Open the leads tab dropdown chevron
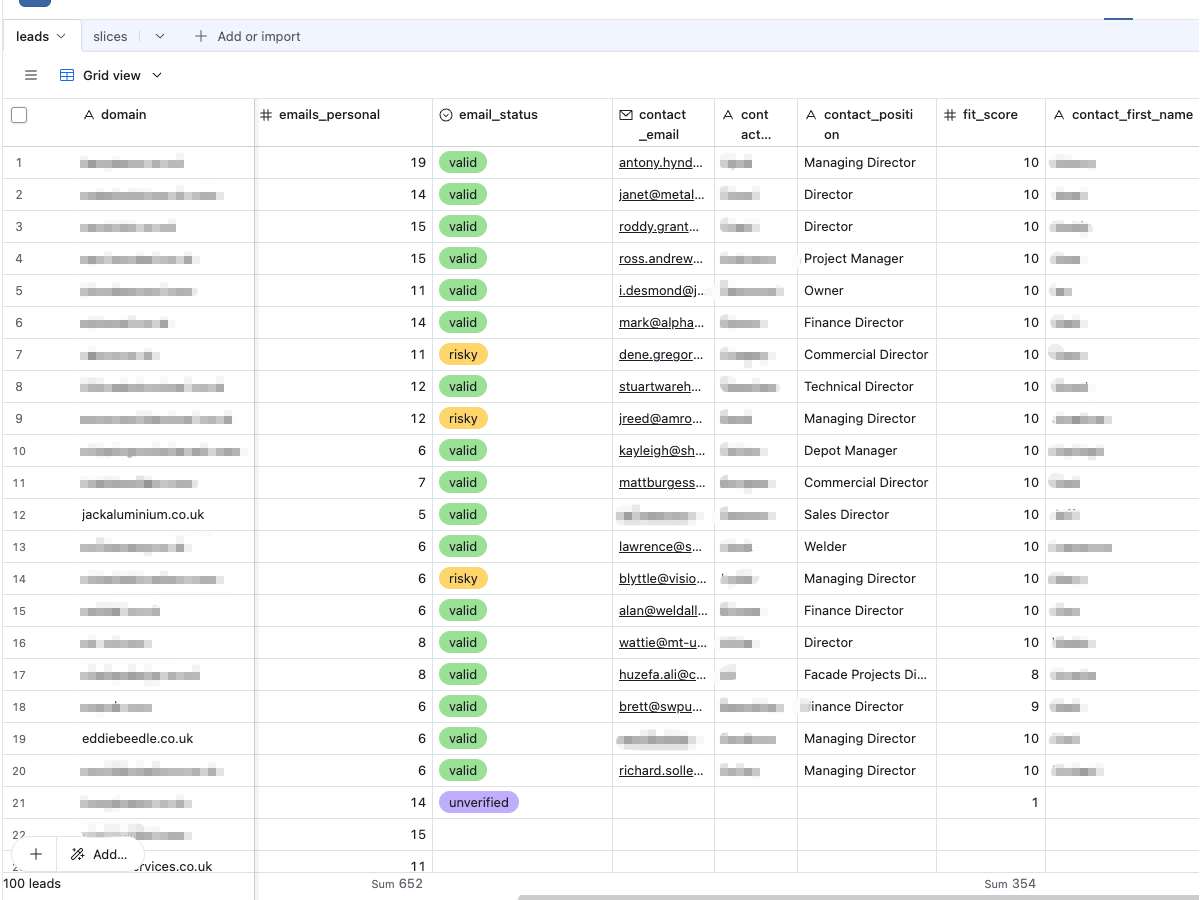The height and width of the screenshot is (900, 1200). click(x=61, y=36)
